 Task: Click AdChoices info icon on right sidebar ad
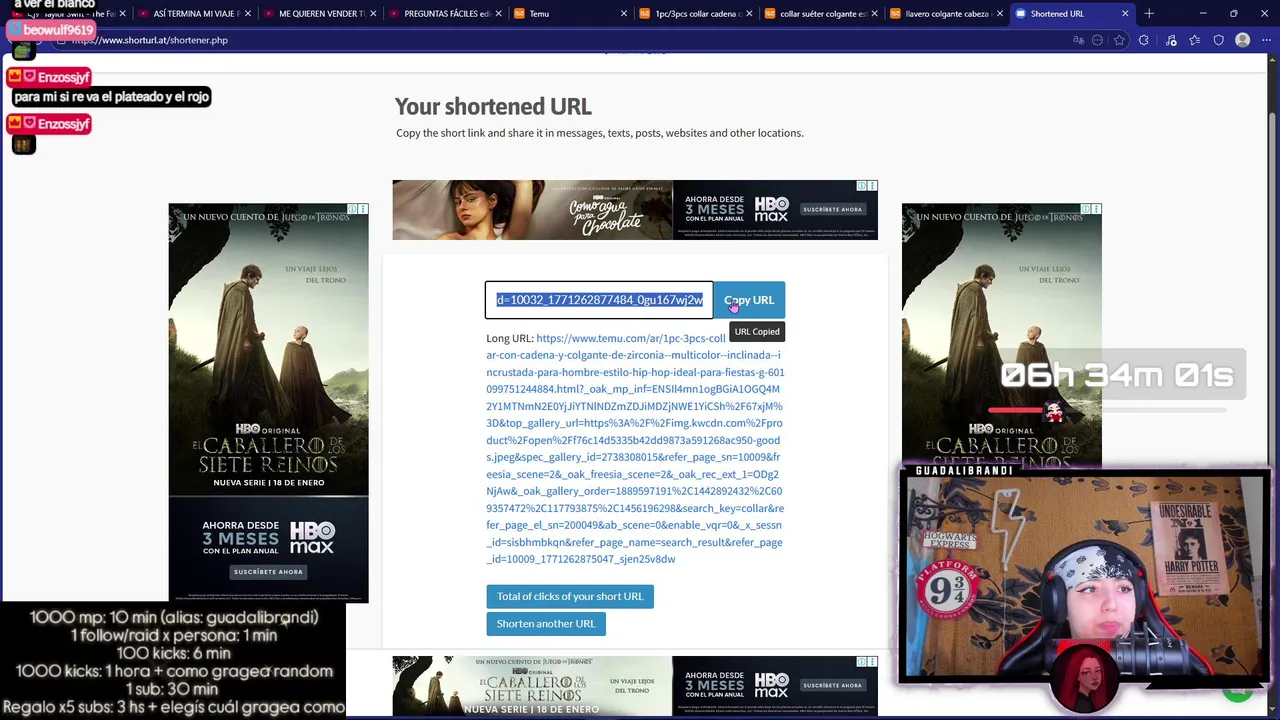point(1086,209)
